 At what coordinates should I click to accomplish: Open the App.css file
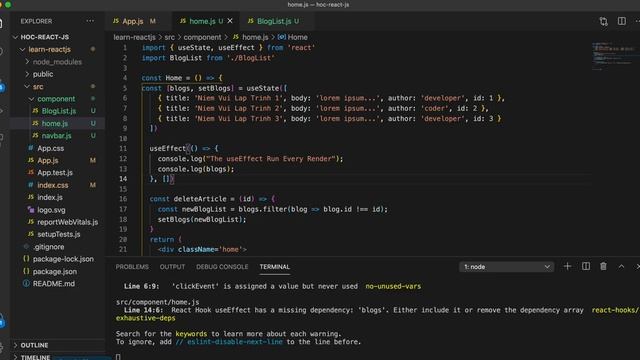click(51, 148)
